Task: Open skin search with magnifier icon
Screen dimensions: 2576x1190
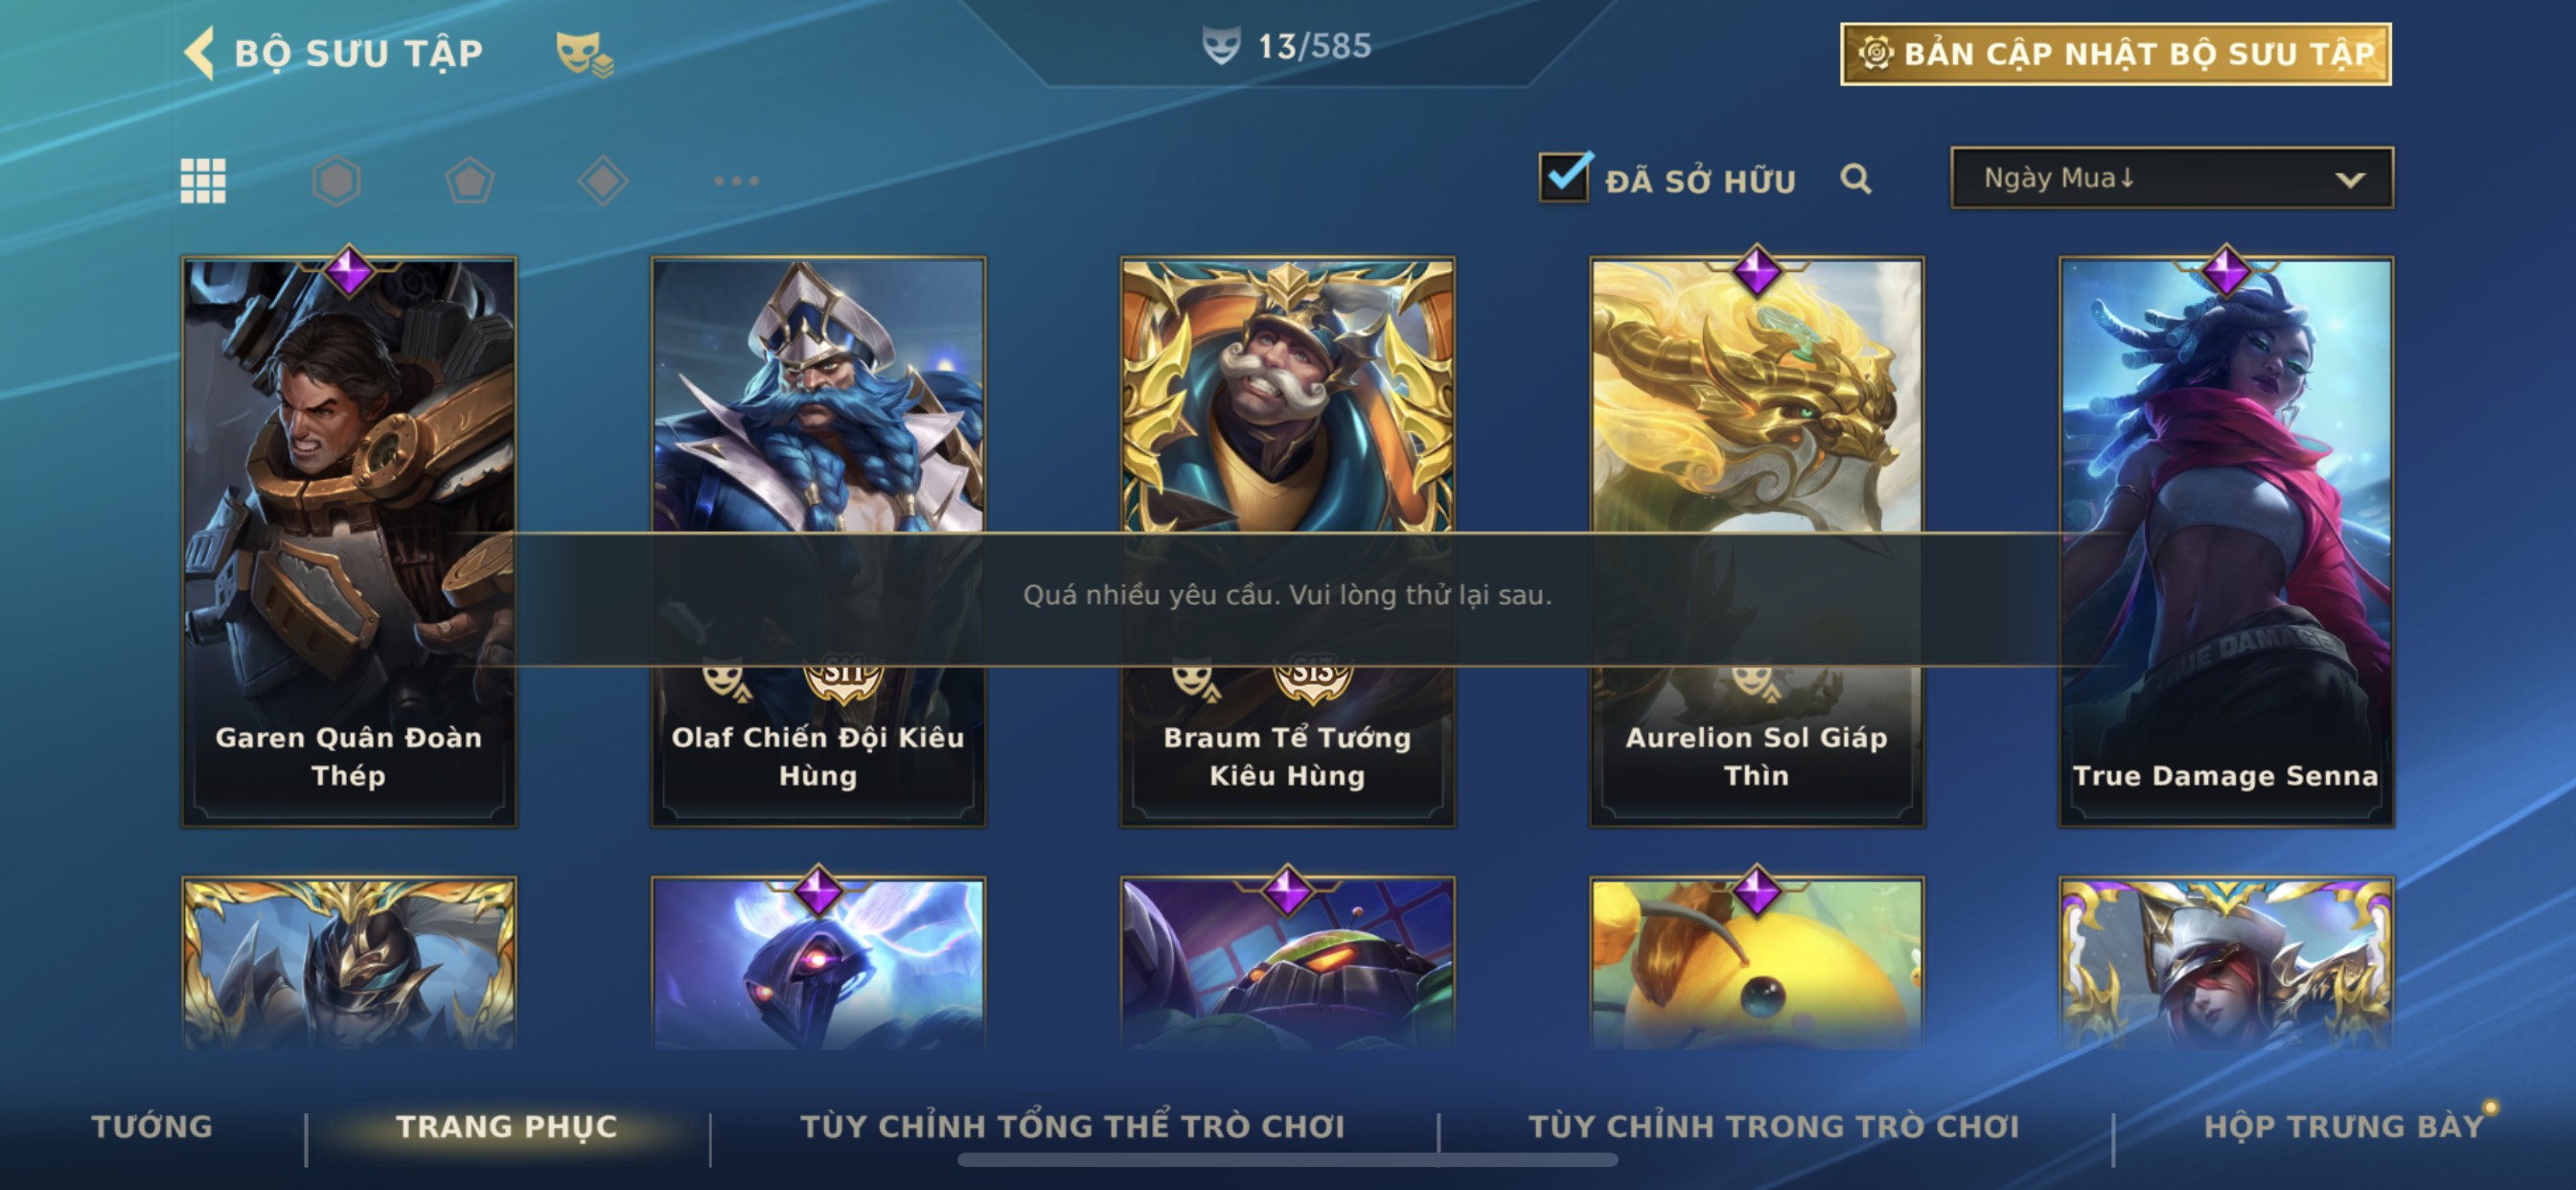Action: [x=1856, y=179]
